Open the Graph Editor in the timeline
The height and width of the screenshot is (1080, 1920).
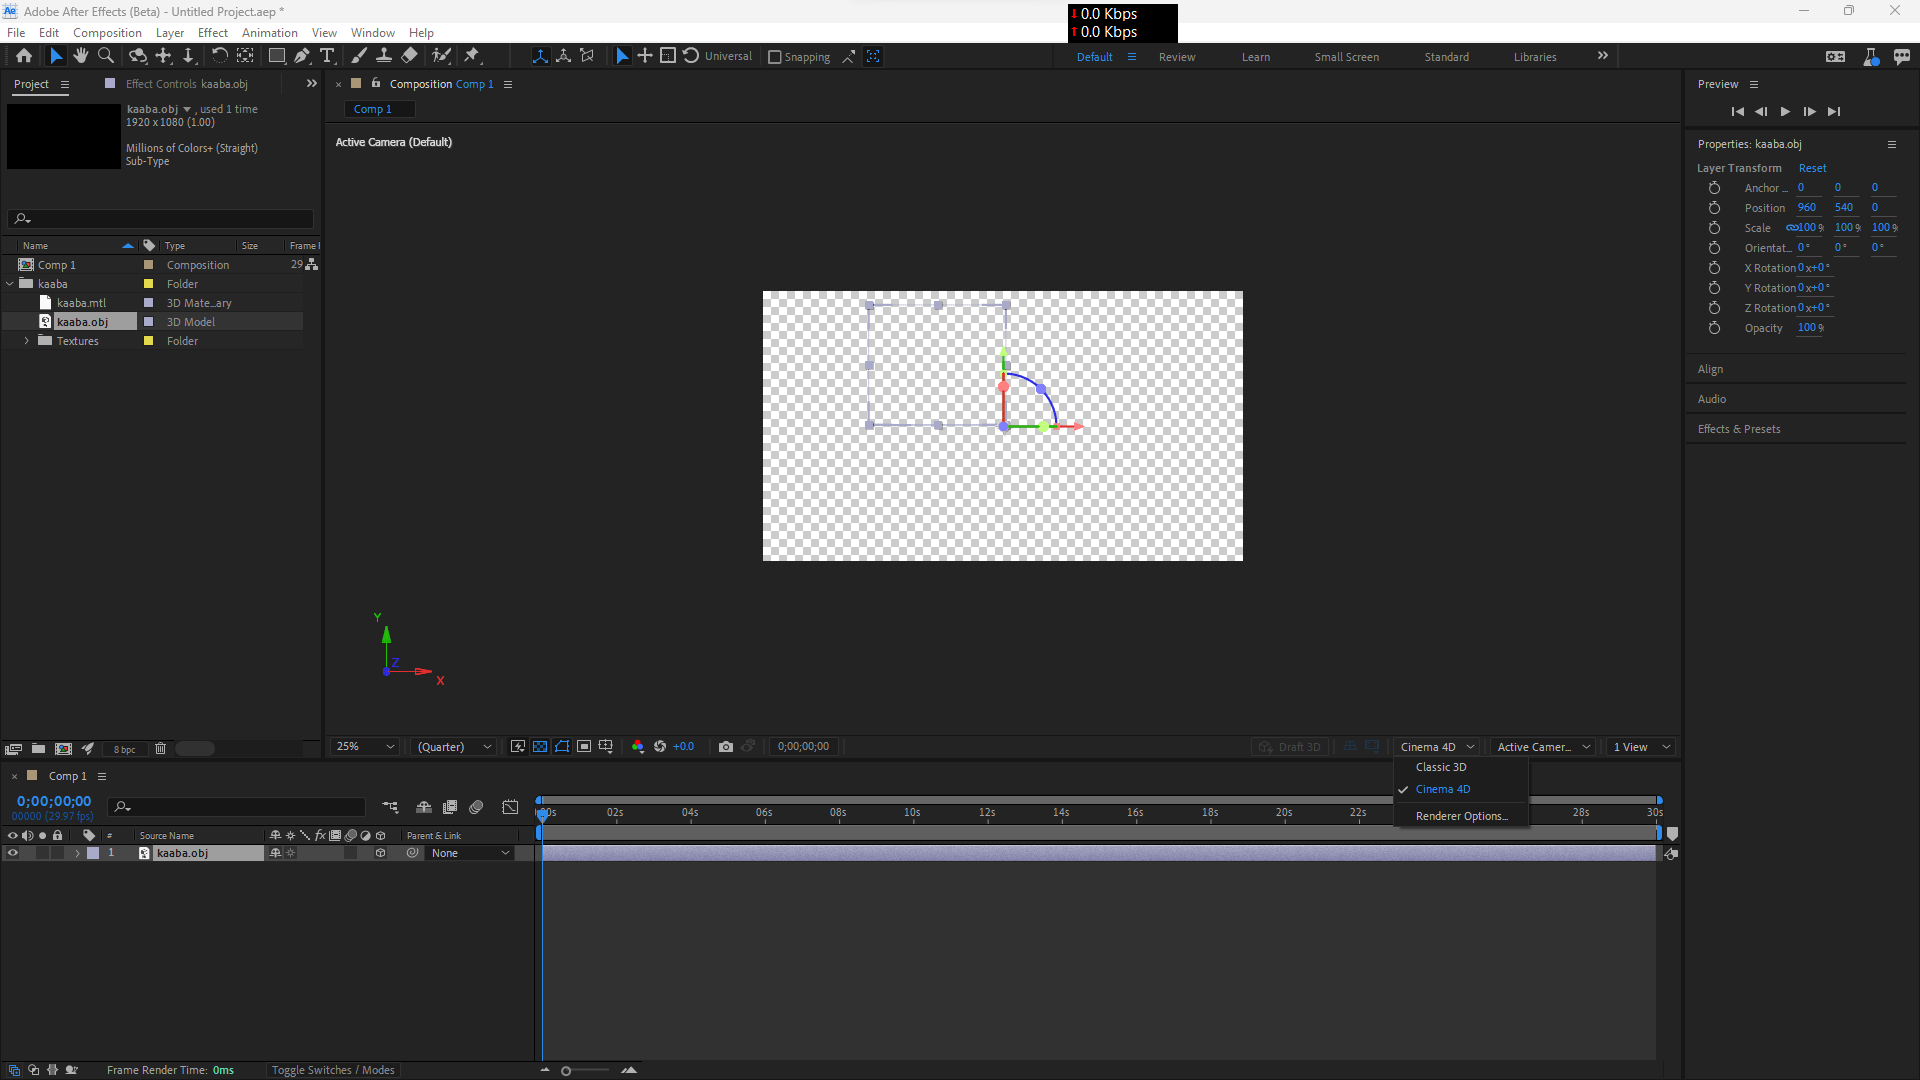point(510,807)
